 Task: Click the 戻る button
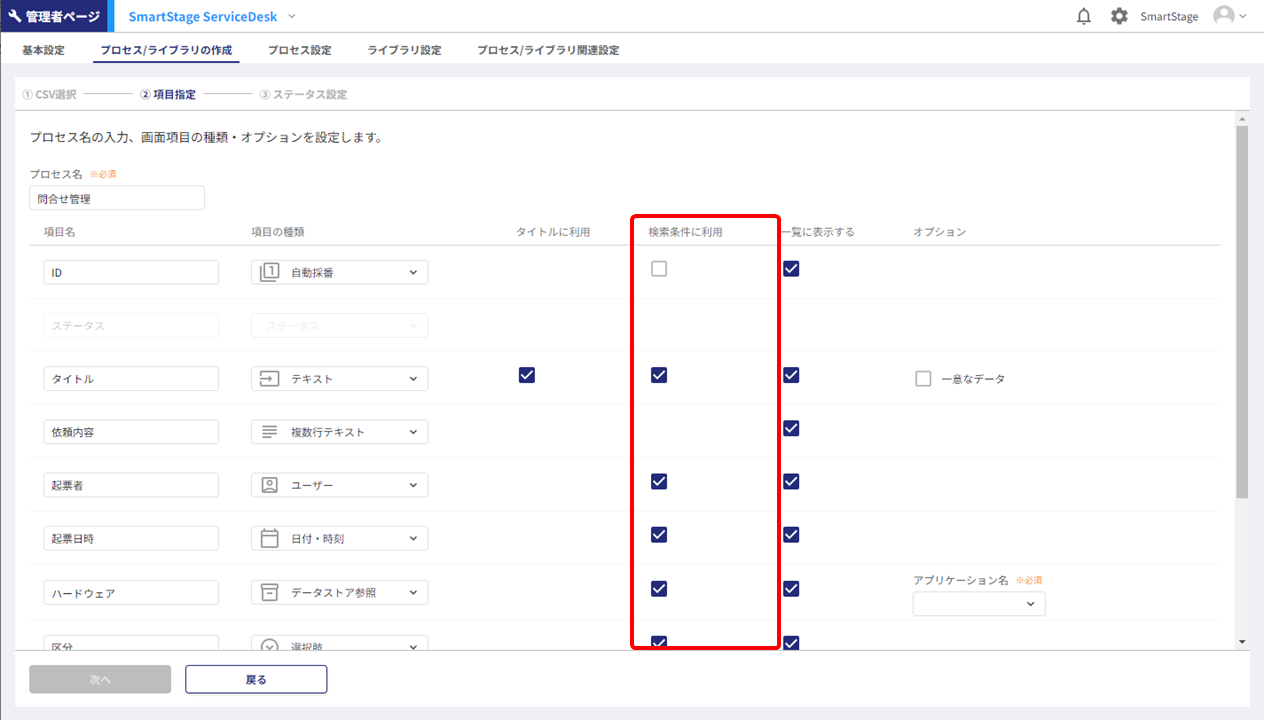coord(256,679)
